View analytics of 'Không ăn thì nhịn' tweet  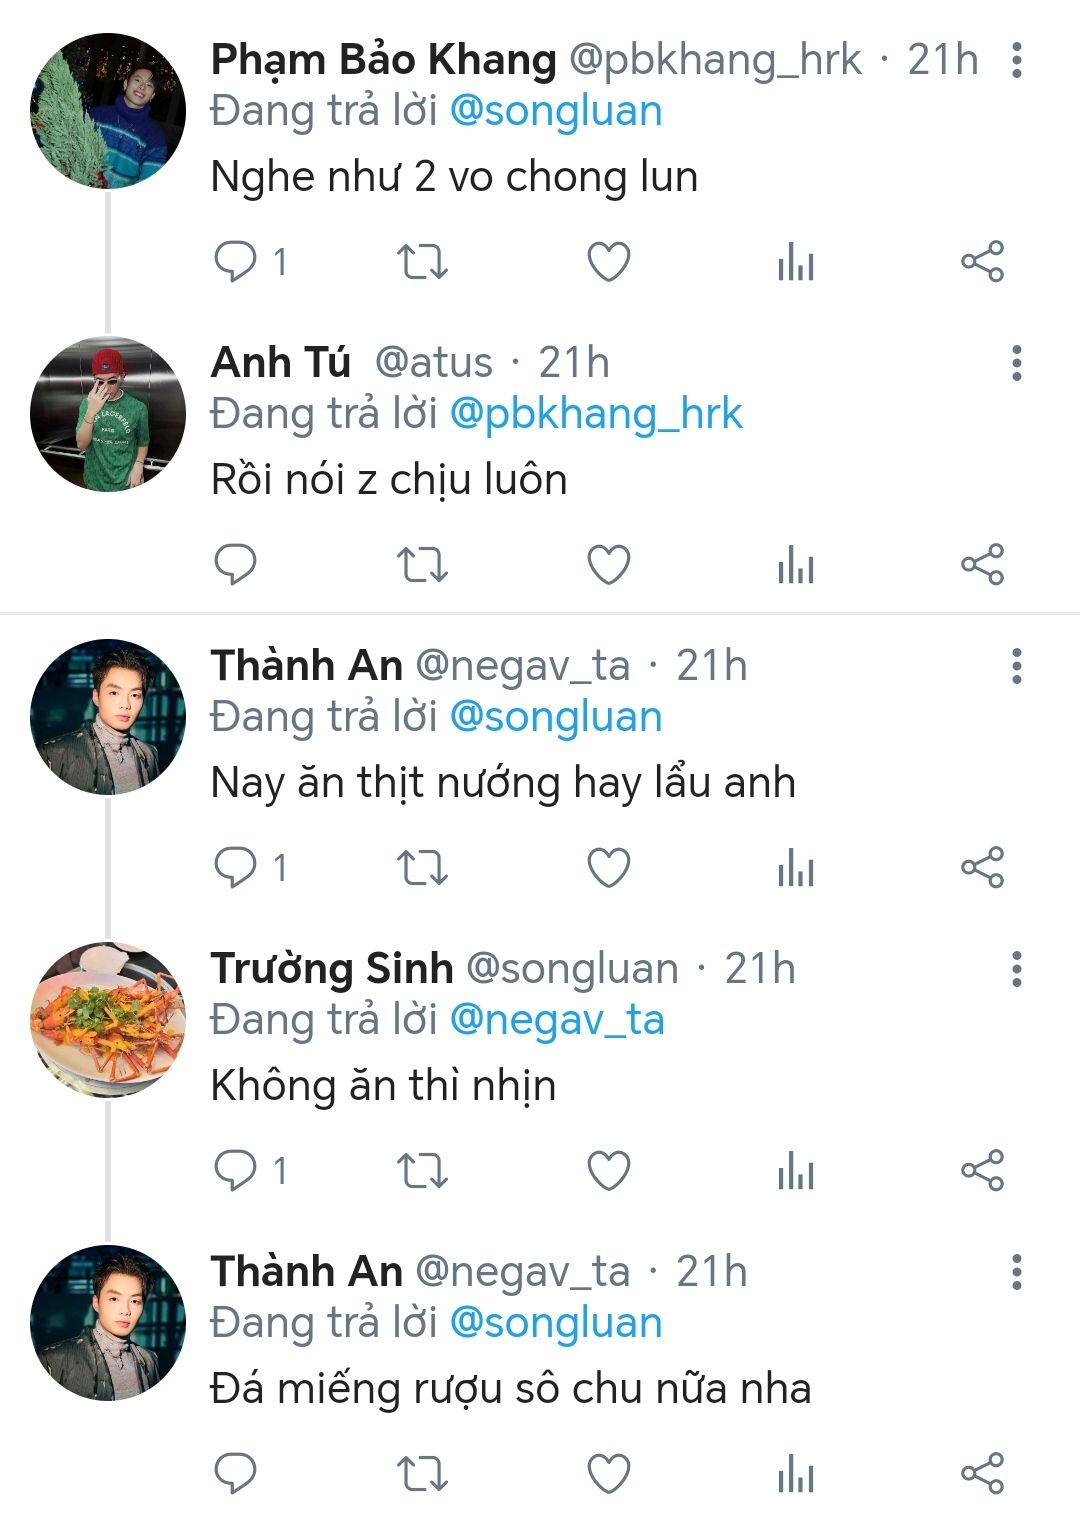[796, 1170]
